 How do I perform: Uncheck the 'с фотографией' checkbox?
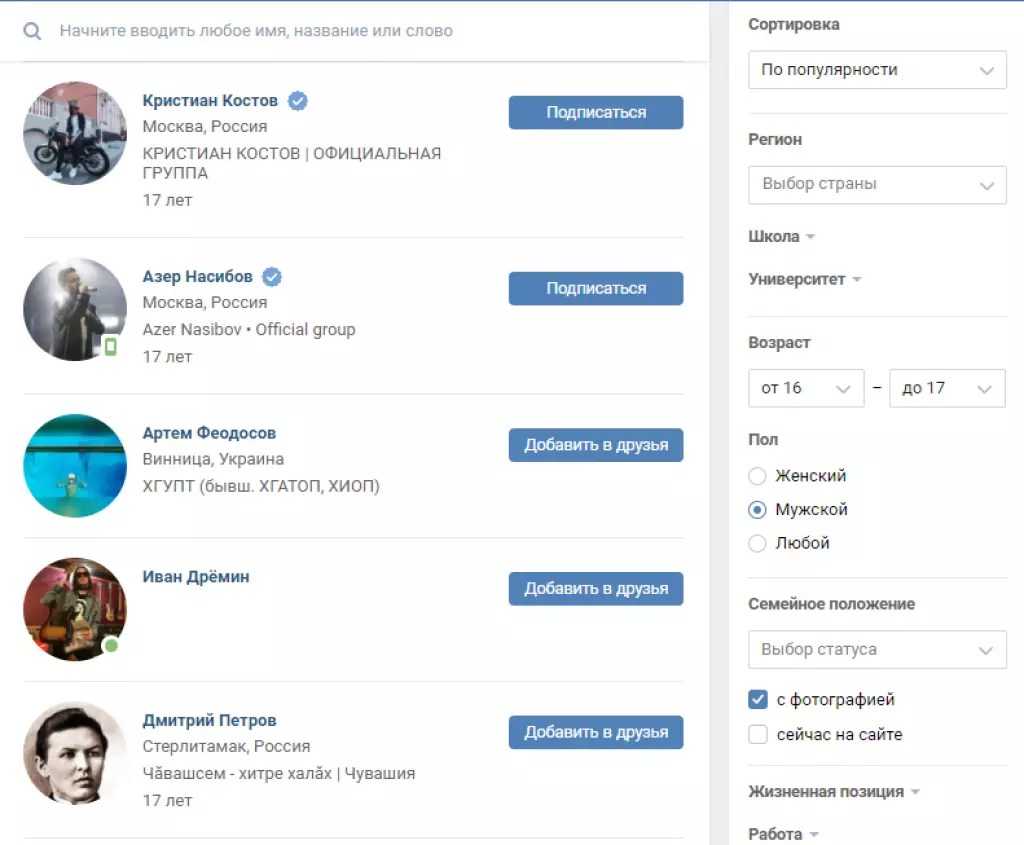pos(758,699)
